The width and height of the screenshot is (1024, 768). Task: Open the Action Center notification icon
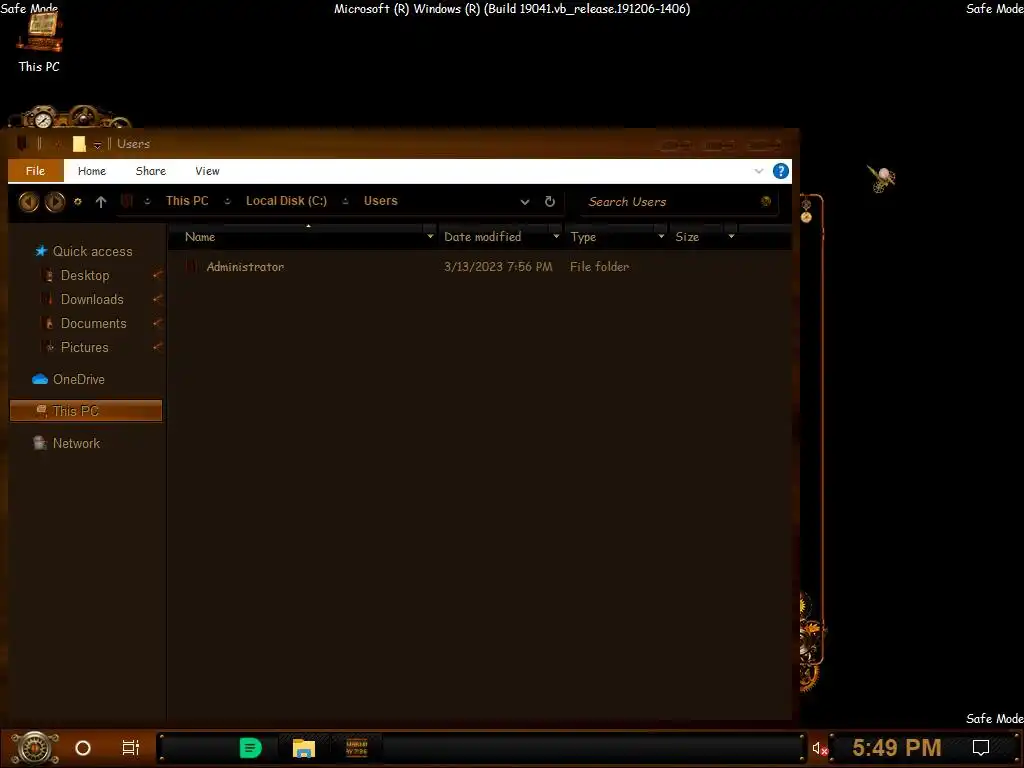tap(980, 748)
